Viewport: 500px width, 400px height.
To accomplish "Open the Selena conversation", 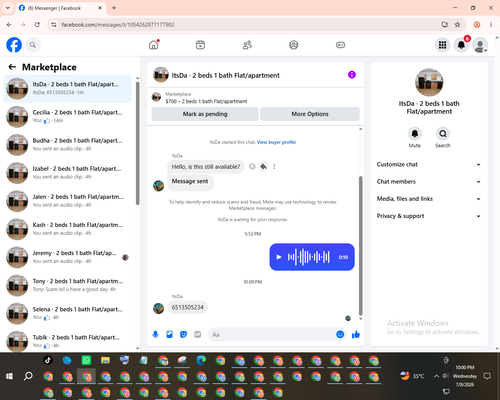I will coord(67,313).
